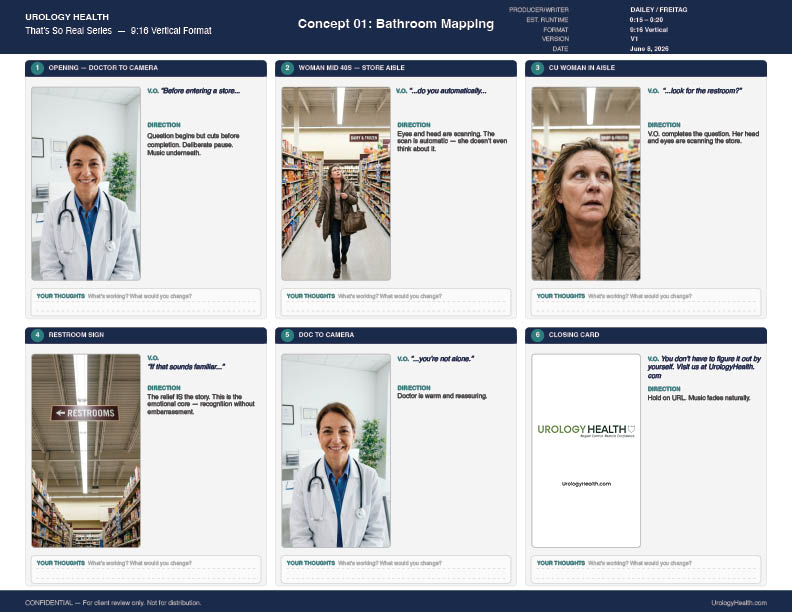The image size is (792, 612).
Task: Click the title 'Concept 01: Bathroom Mapping'
Action: [x=396, y=24]
